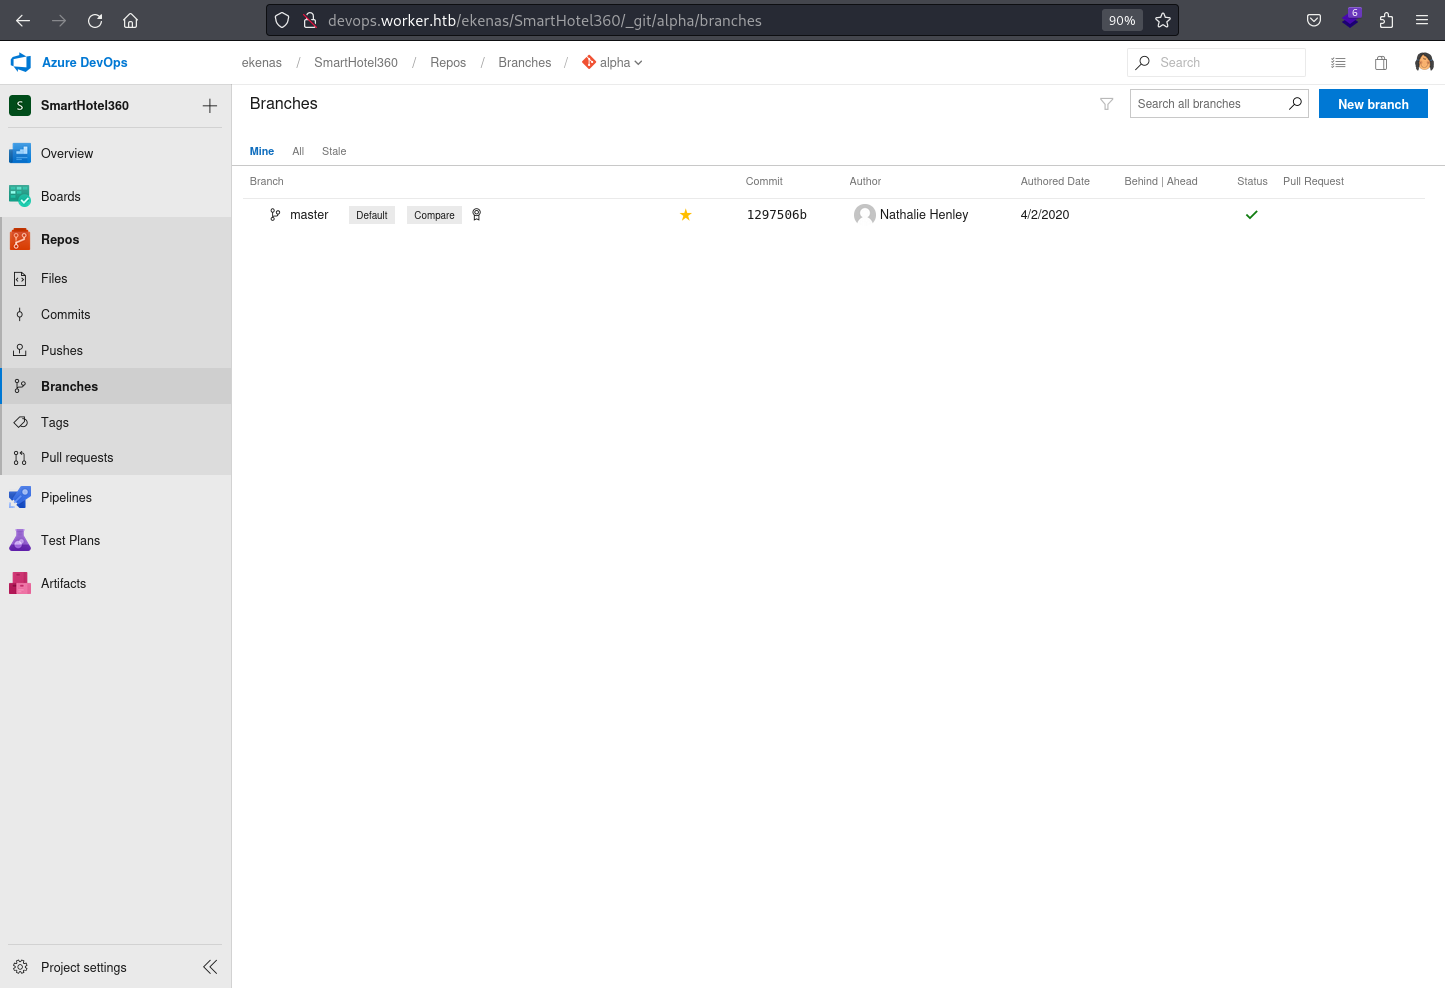The width and height of the screenshot is (1445, 988).
Task: Unfavorite the master branch star
Action: tap(686, 215)
